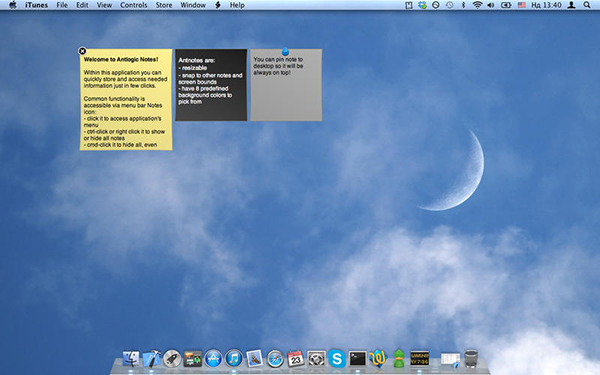The height and width of the screenshot is (375, 600).
Task: Open Finder from the Dock
Action: click(x=131, y=359)
